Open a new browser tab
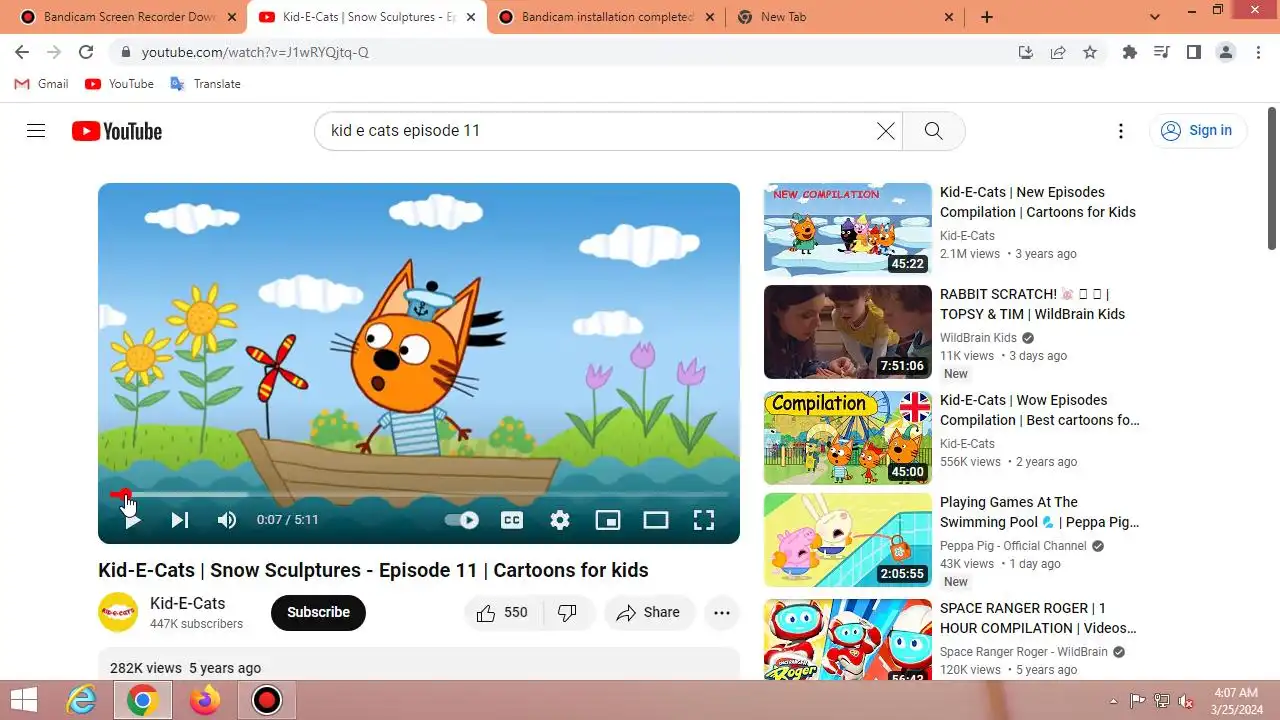Image resolution: width=1280 pixels, height=720 pixels. 987,17
